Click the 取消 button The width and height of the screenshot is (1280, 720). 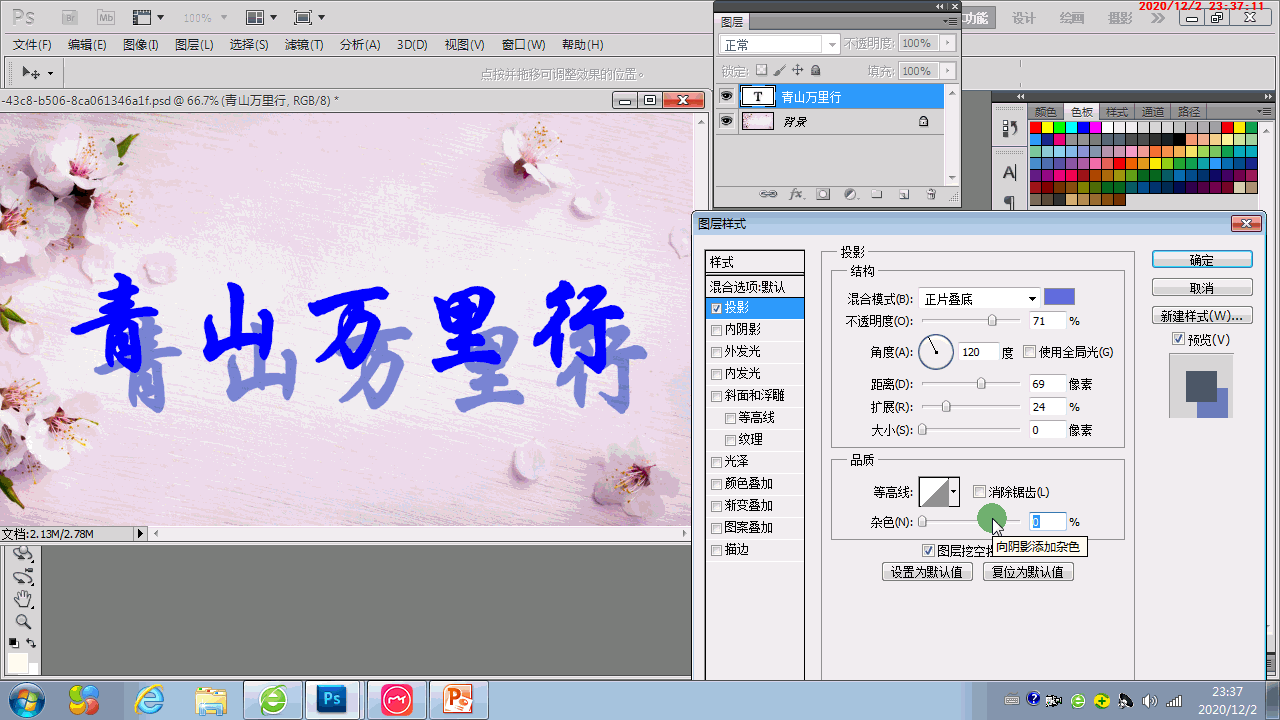[1202, 288]
